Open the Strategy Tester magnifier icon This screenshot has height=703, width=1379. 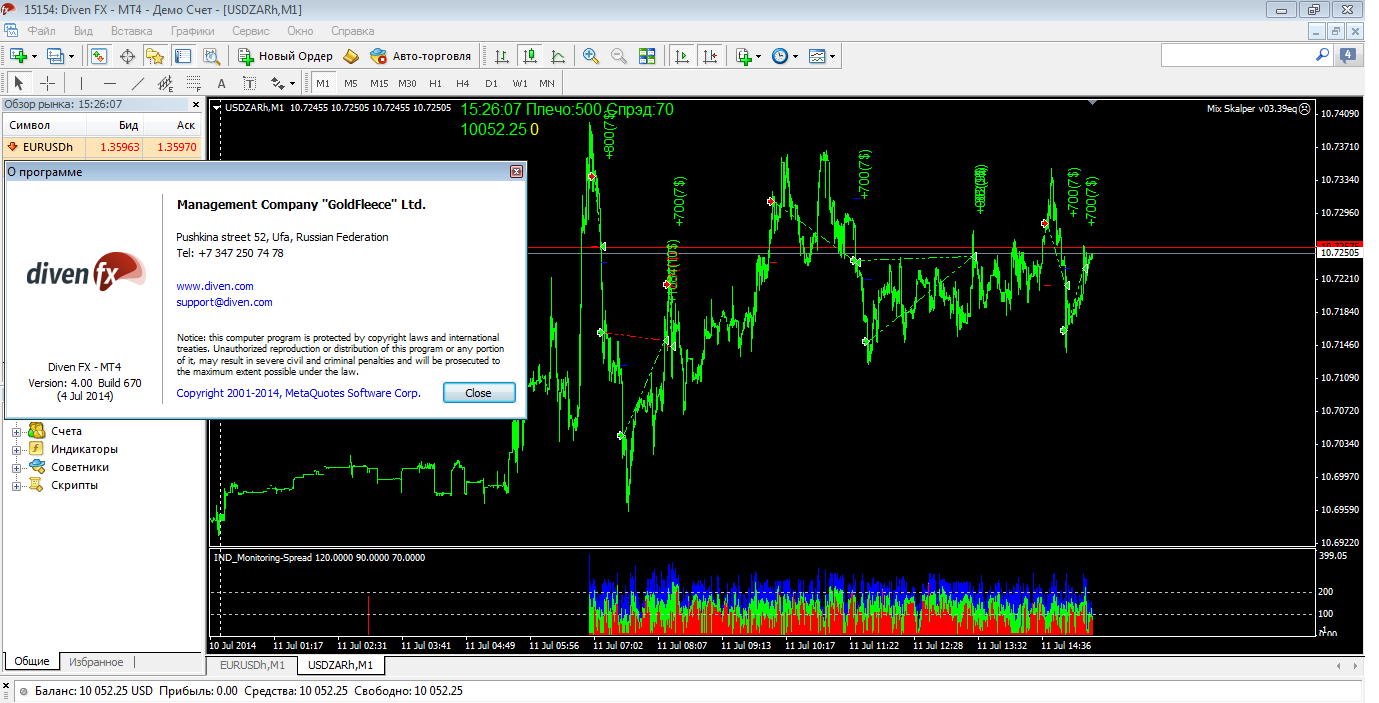(210, 56)
